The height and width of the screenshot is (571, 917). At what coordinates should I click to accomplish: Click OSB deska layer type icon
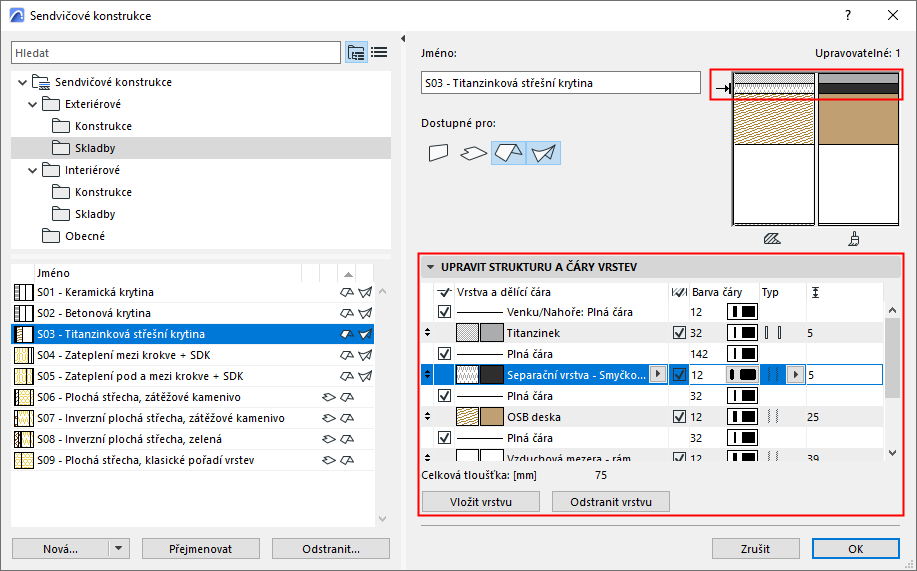[773, 417]
